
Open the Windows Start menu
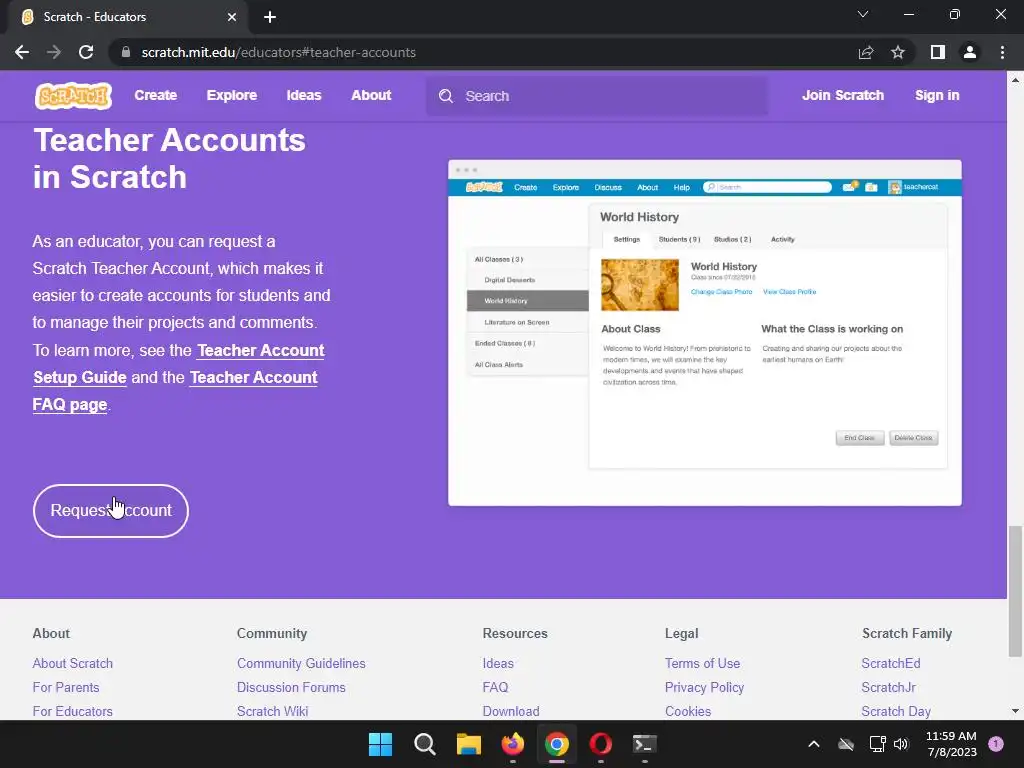(380, 744)
